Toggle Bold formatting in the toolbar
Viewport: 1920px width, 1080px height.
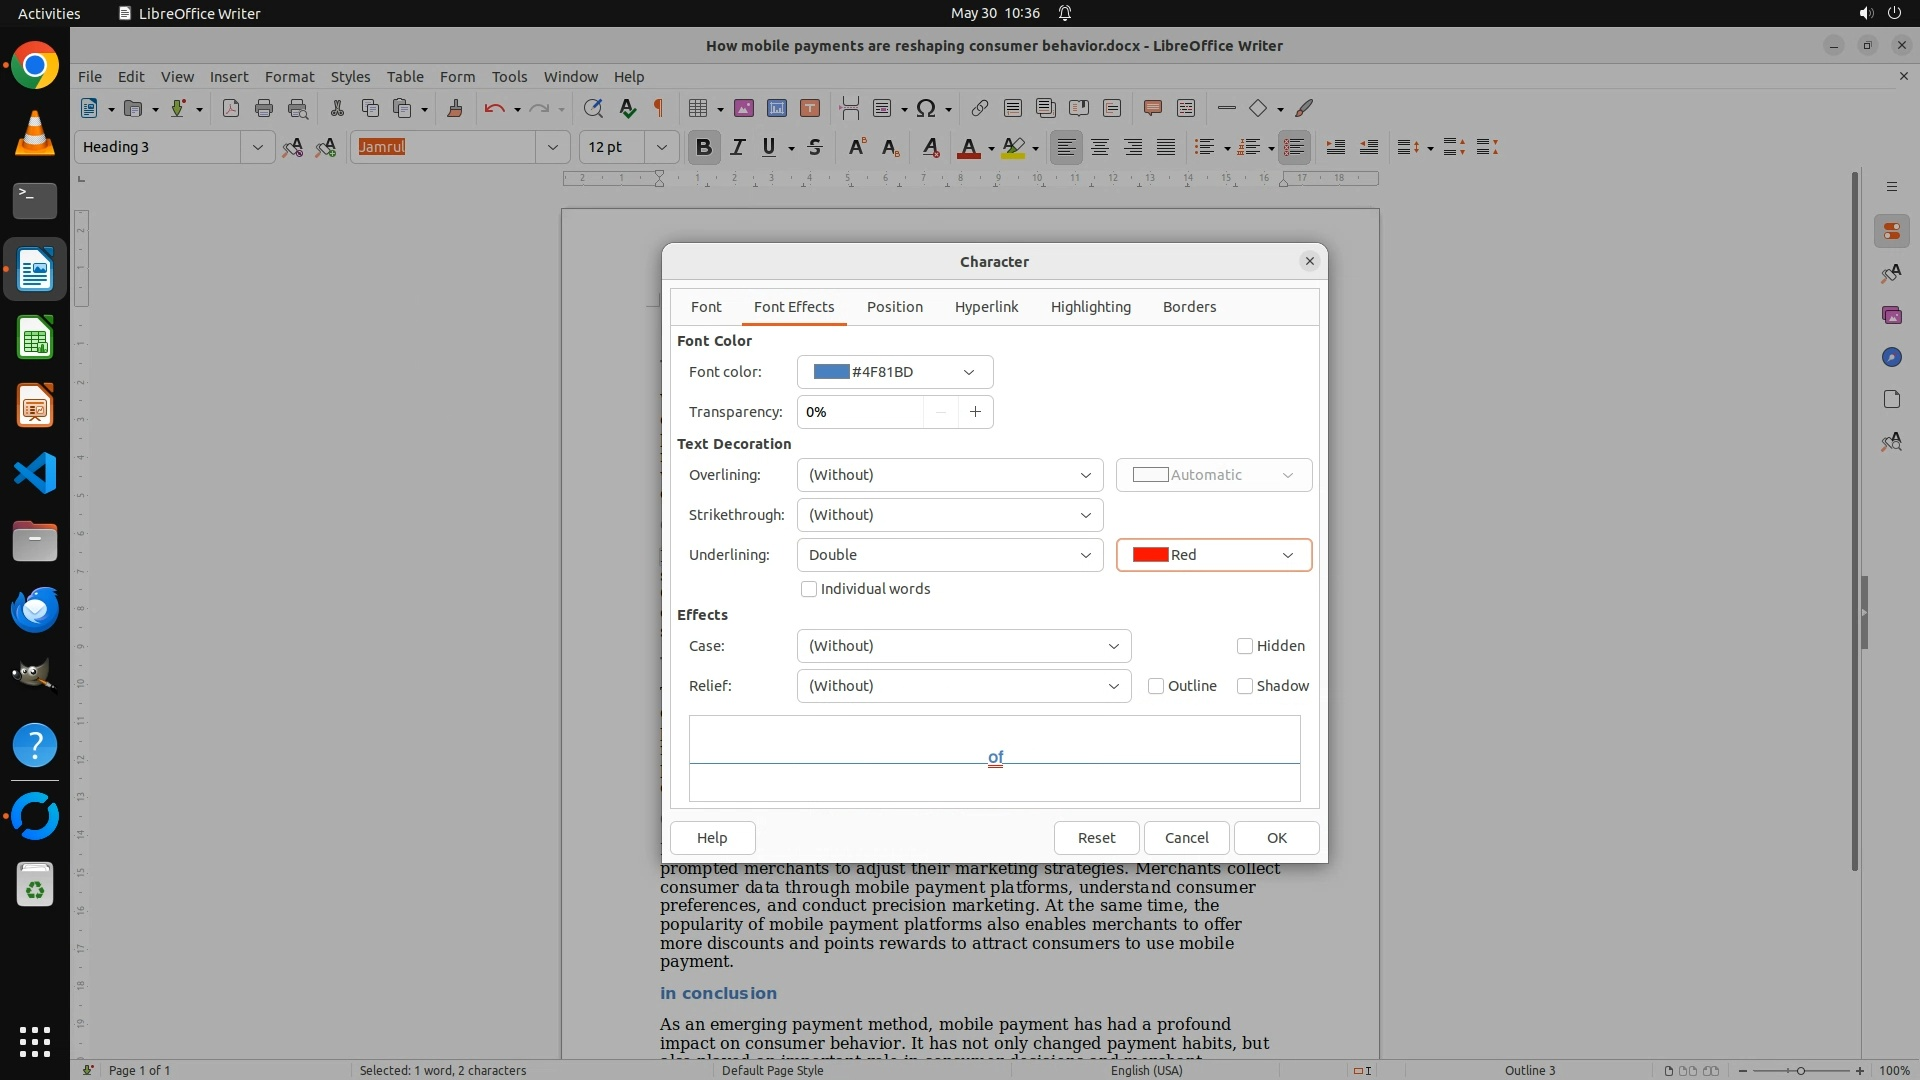(703, 147)
